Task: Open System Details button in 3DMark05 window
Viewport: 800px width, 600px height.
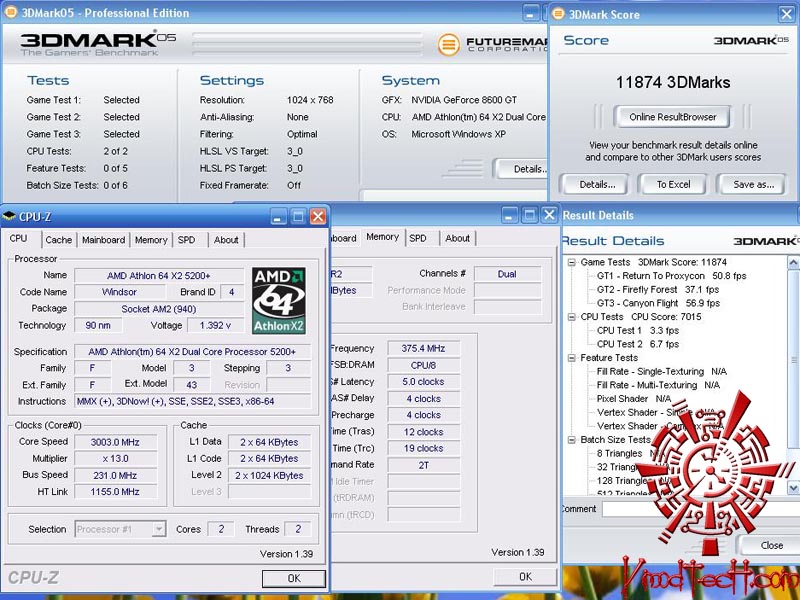Action: 522,169
